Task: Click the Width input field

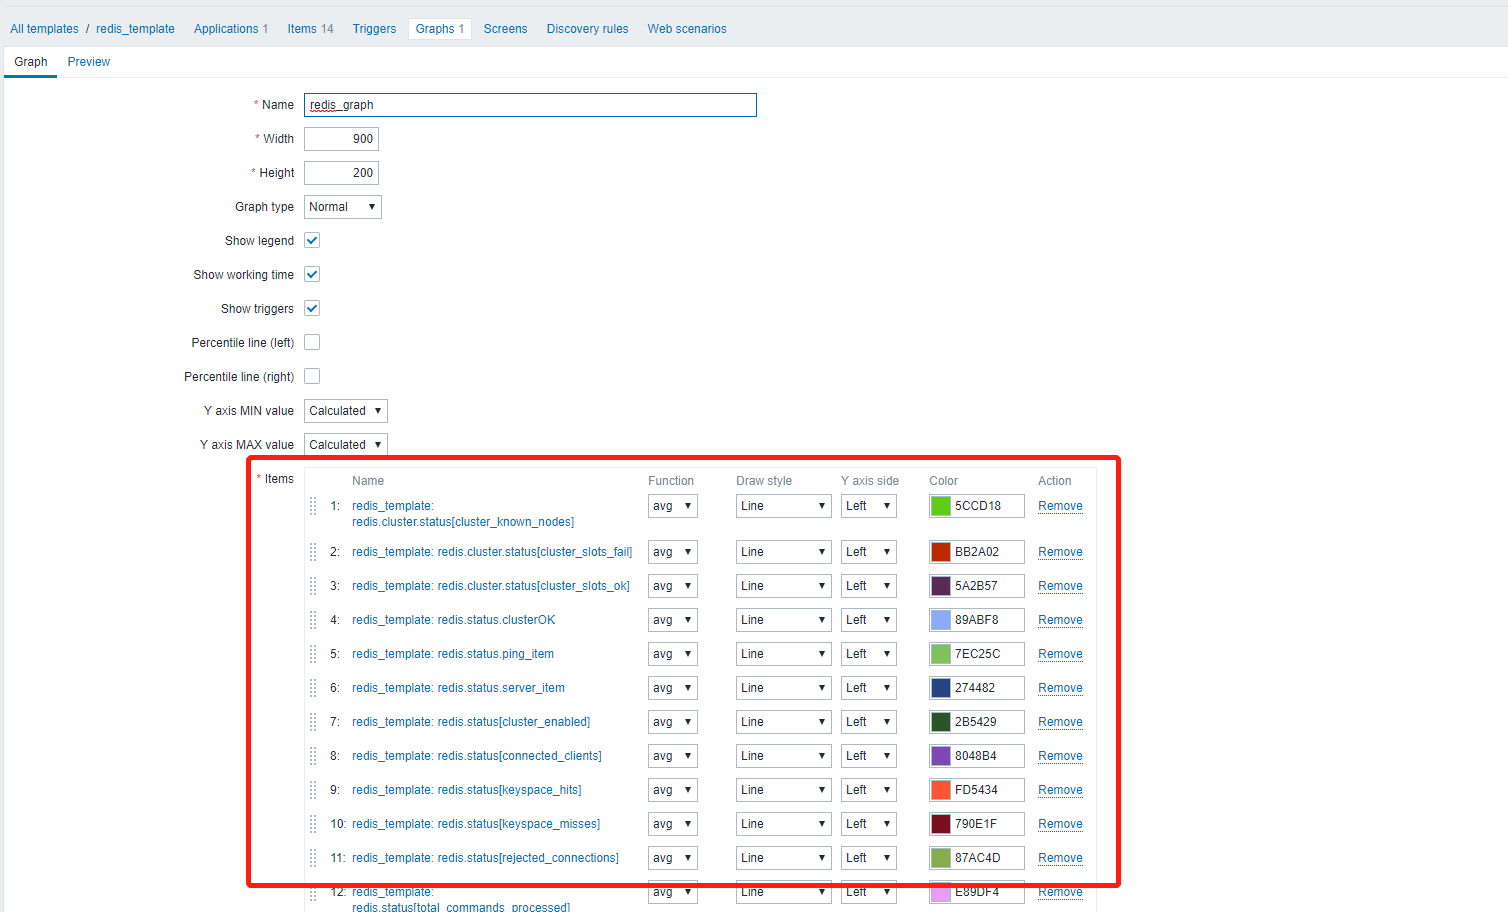Action: pos(341,139)
